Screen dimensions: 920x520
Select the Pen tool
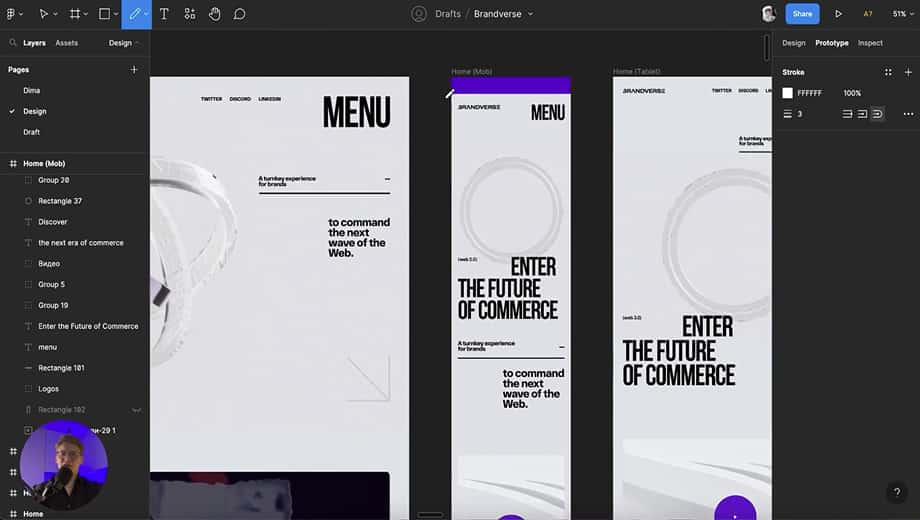[135, 13]
